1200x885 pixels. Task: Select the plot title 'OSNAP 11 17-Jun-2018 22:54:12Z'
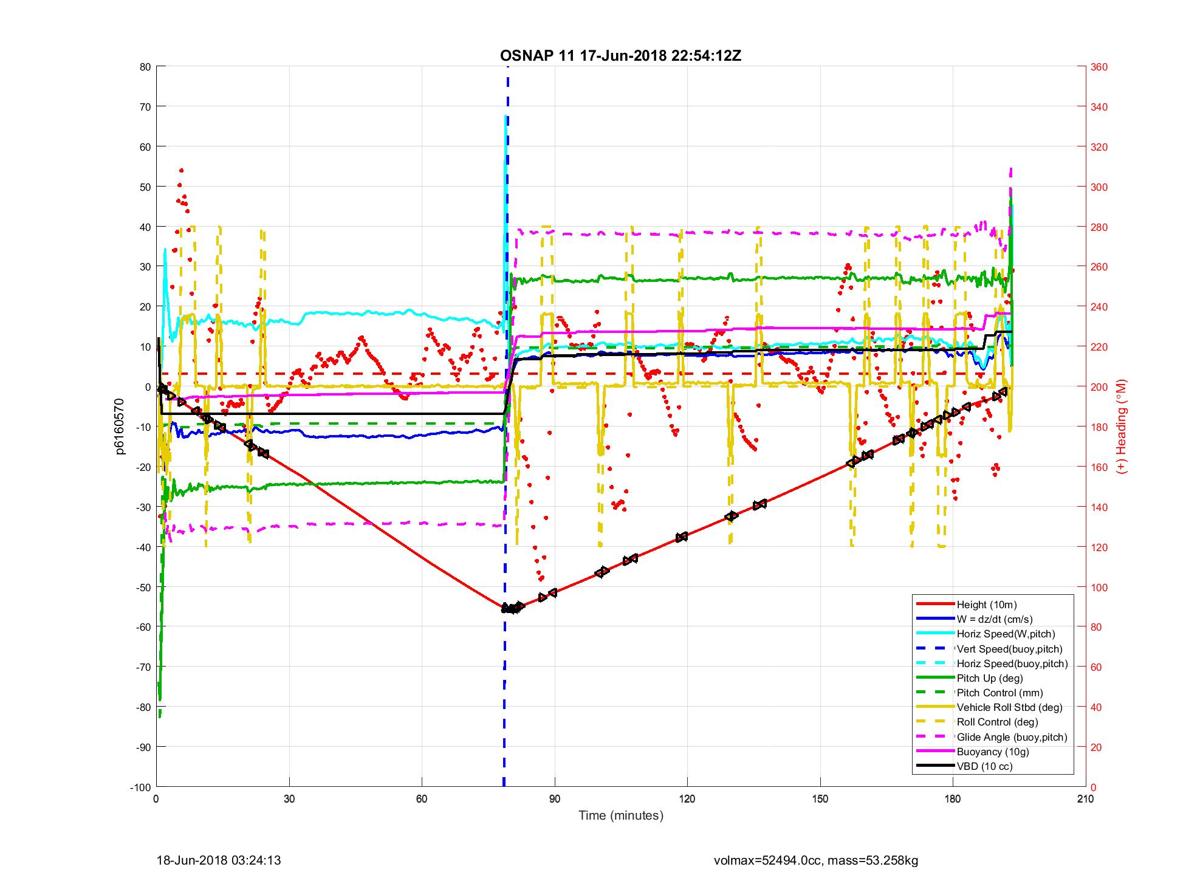click(x=620, y=56)
